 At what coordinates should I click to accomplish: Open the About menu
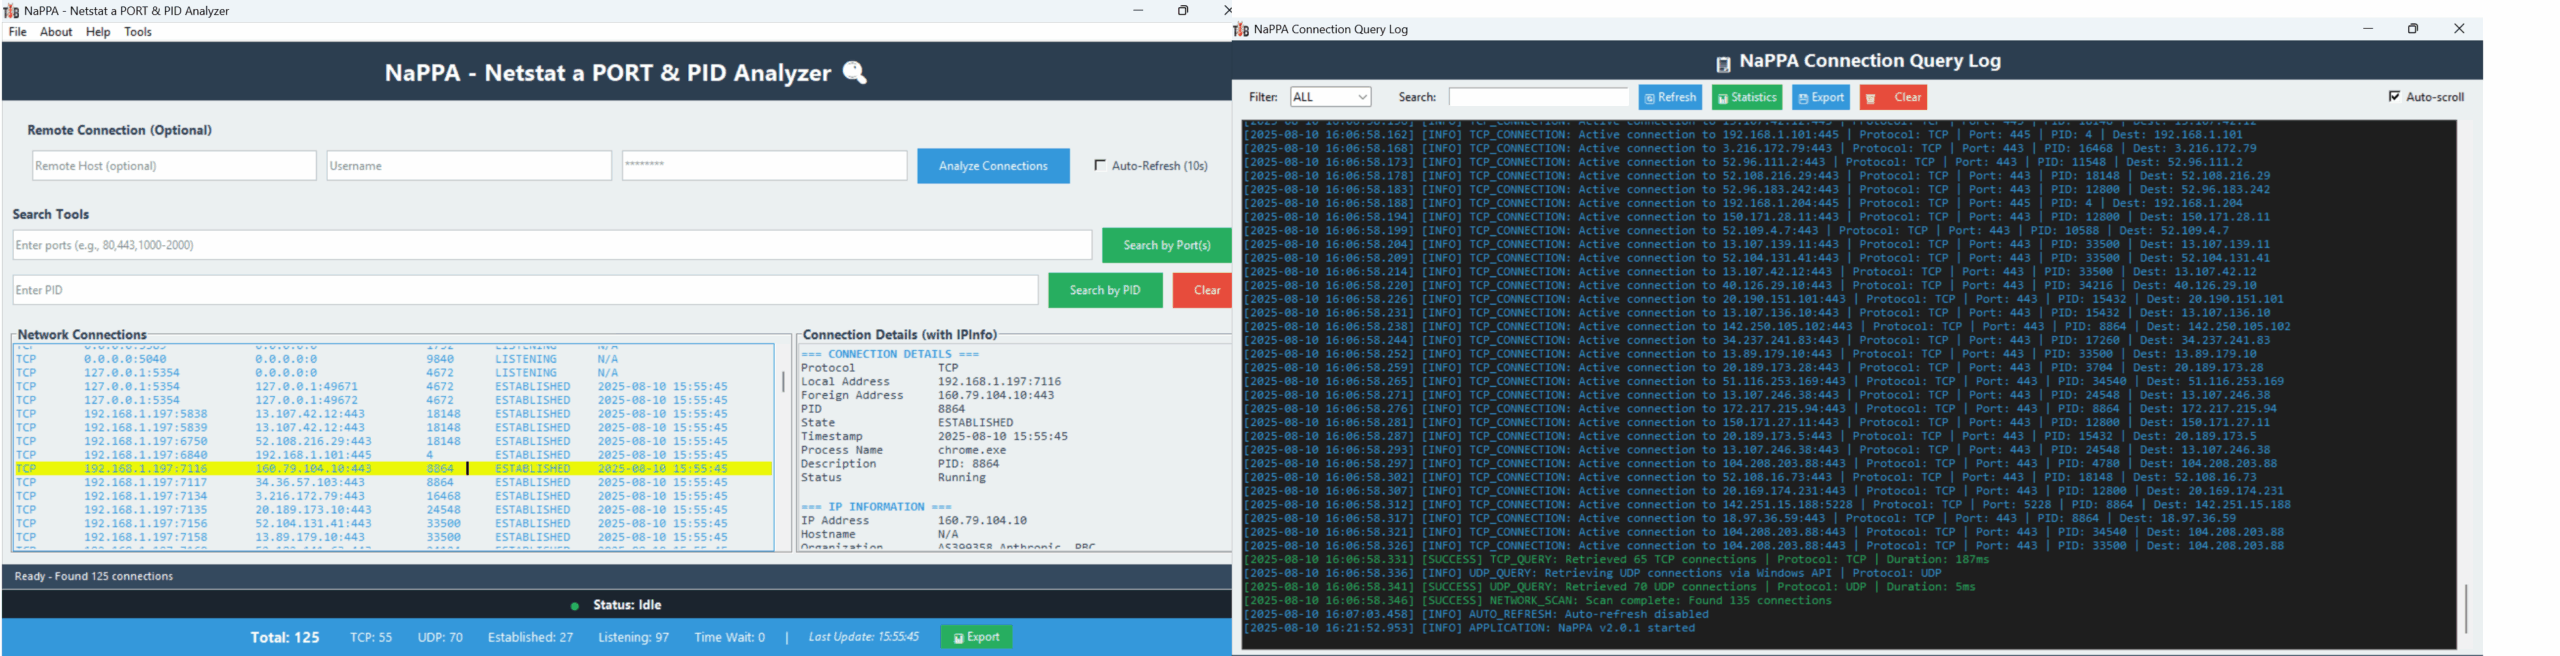pyautogui.click(x=56, y=32)
